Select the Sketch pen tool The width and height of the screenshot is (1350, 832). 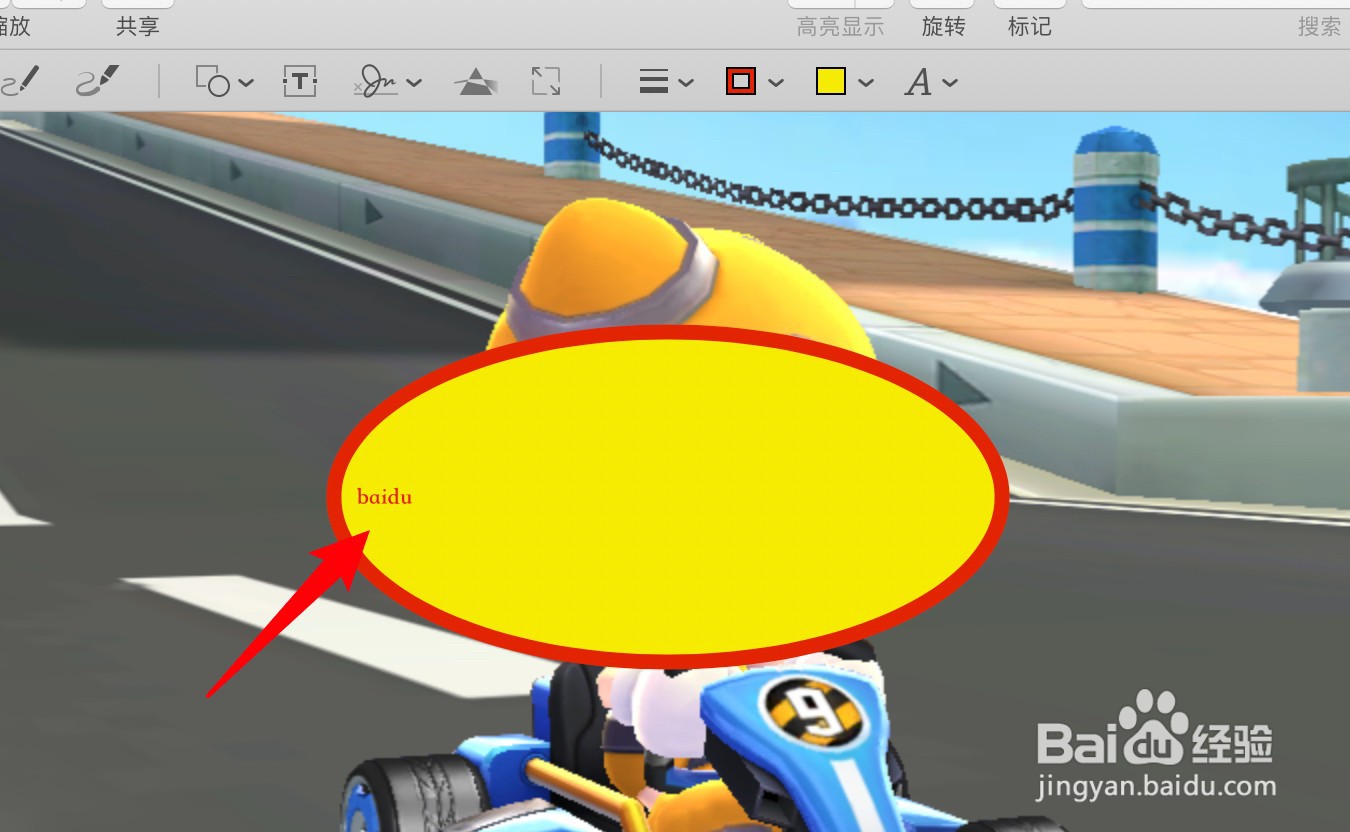20,81
